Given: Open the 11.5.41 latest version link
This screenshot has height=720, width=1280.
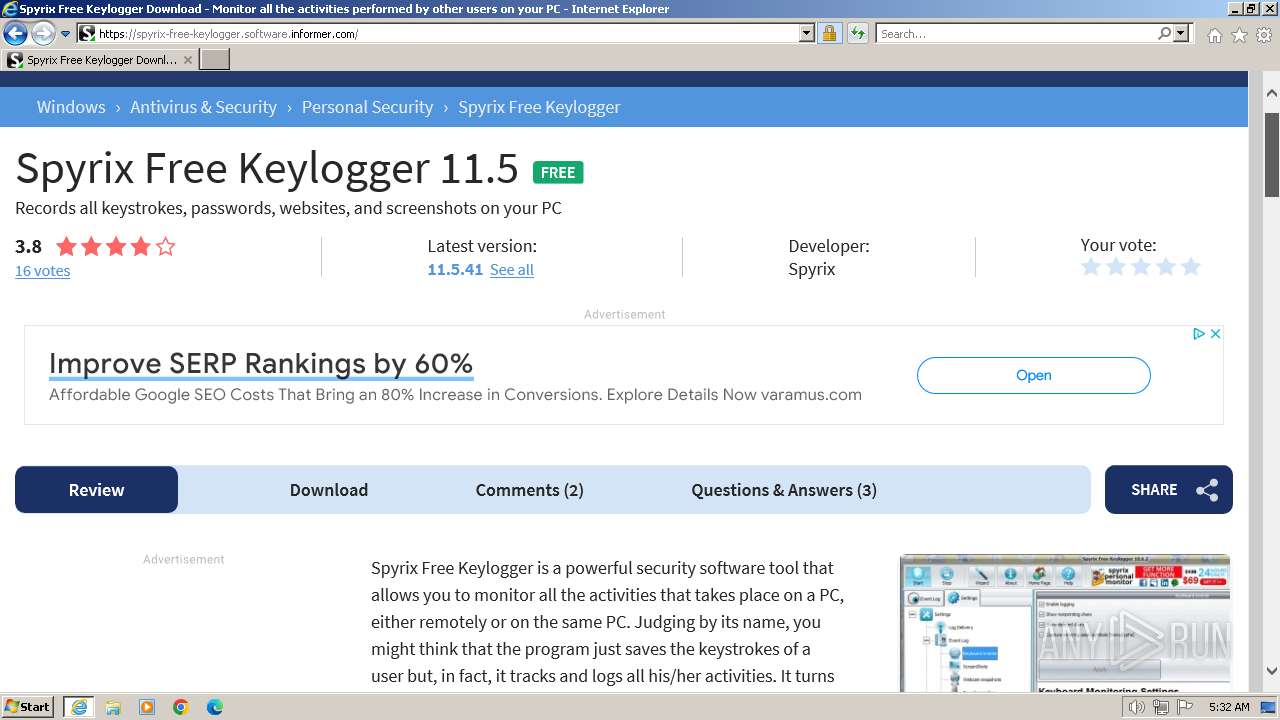Looking at the screenshot, I should 455,269.
